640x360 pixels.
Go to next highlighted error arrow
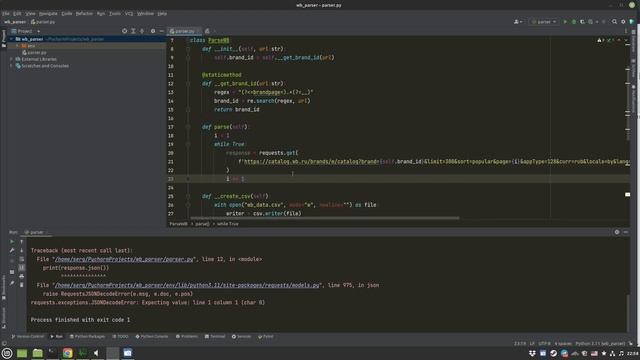626,40
